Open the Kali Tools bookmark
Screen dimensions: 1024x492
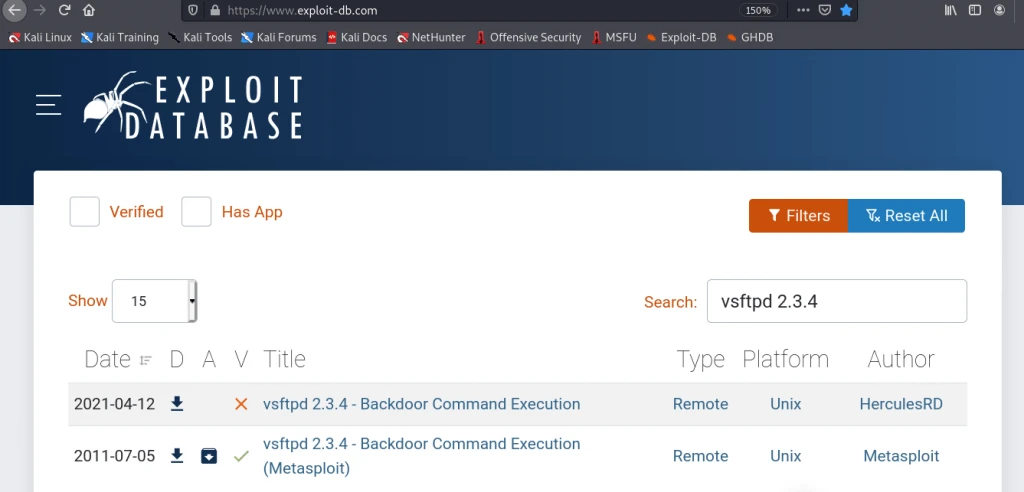tap(200, 37)
